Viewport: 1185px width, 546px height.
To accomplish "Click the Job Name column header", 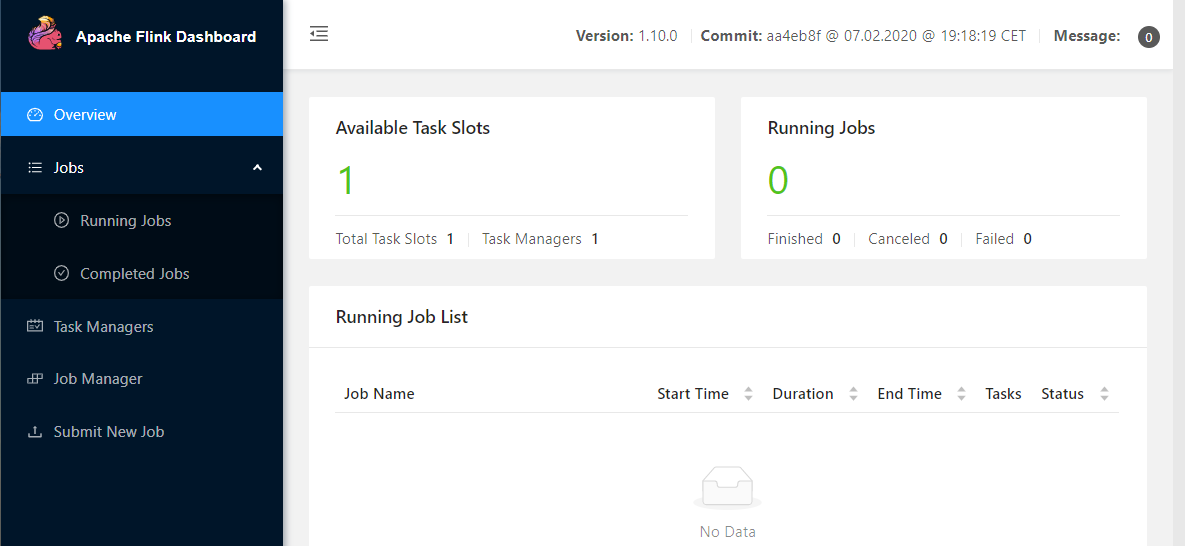I will click(379, 394).
